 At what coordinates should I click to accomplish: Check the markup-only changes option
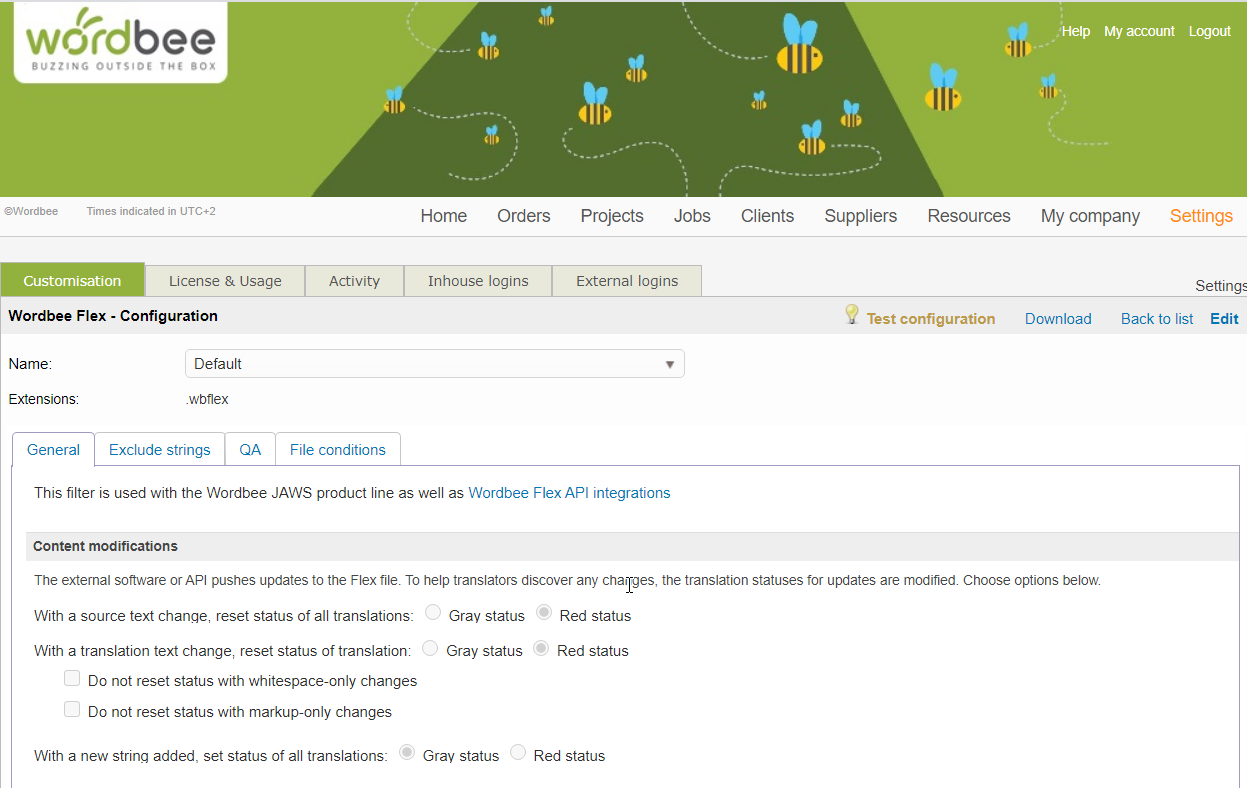click(x=72, y=710)
